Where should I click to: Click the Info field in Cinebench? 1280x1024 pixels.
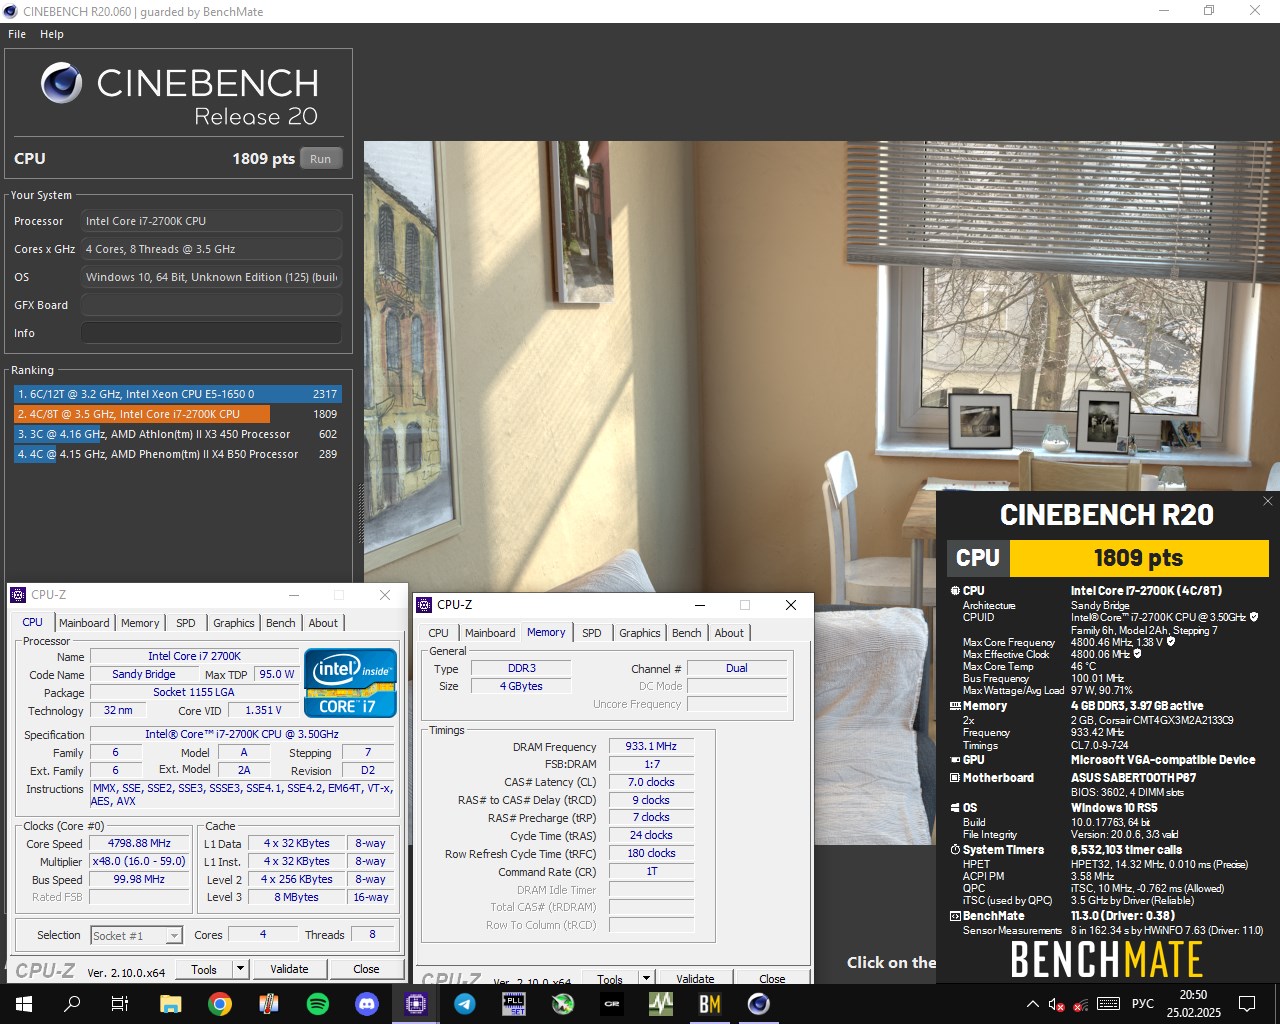click(211, 333)
